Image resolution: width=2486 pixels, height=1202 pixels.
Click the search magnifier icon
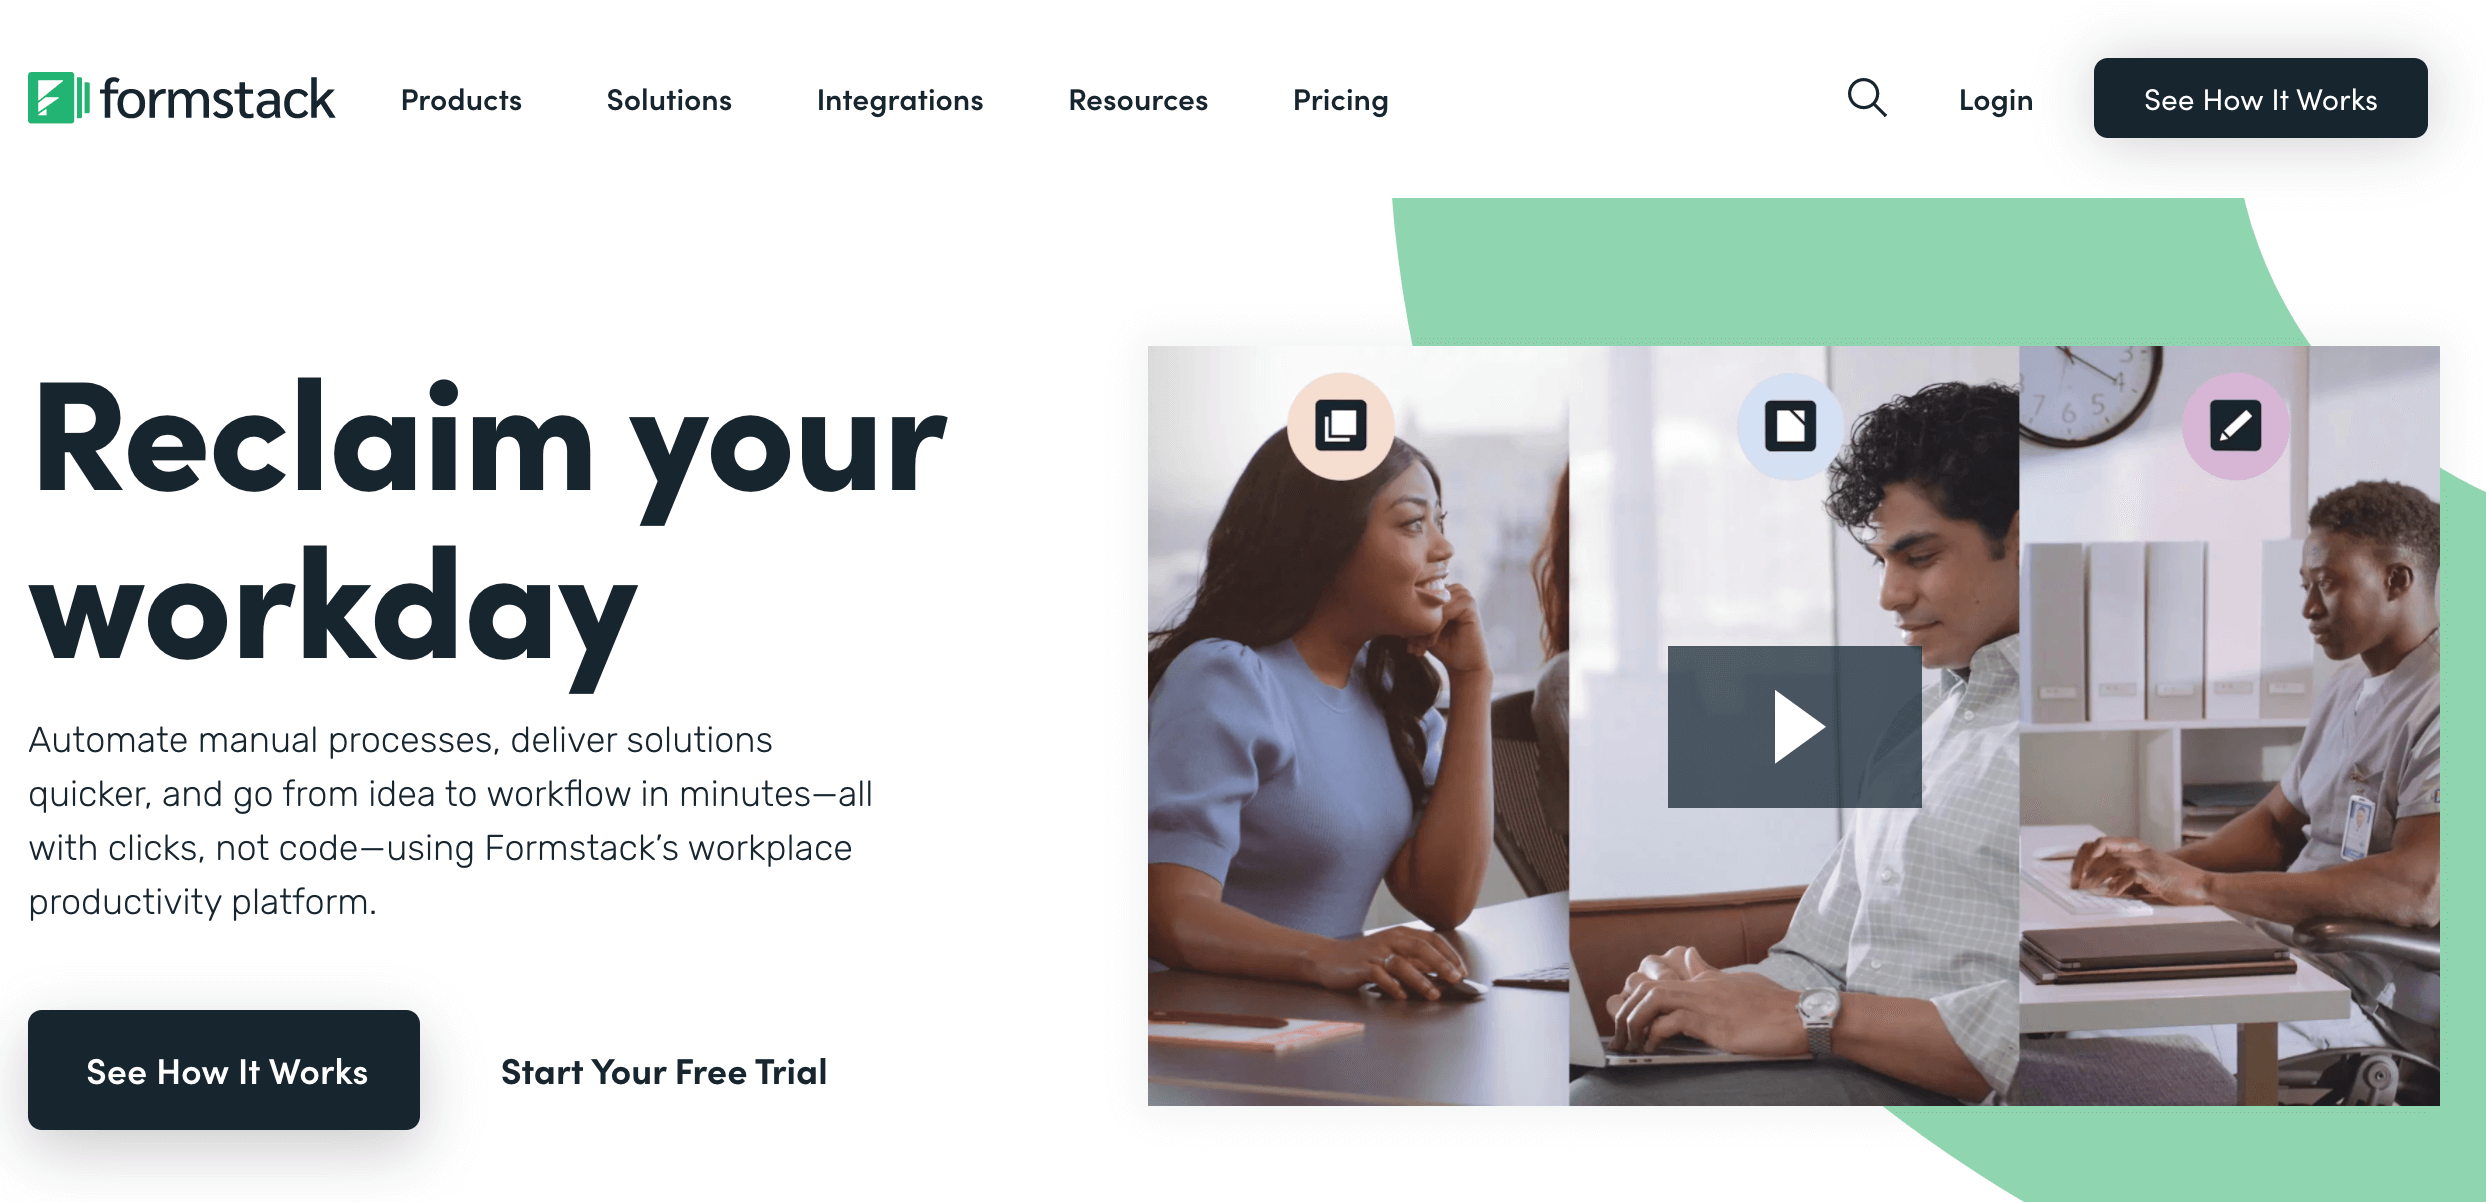(1869, 98)
